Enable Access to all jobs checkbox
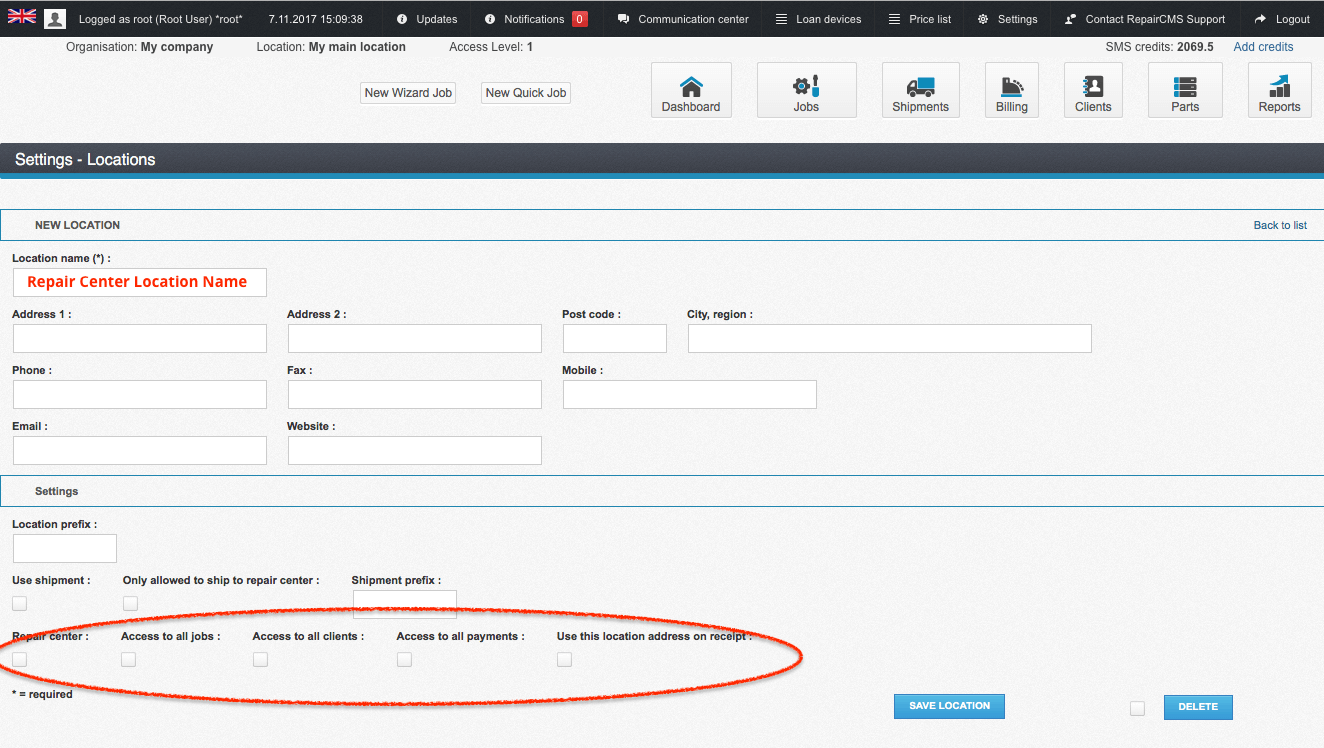The height and width of the screenshot is (748, 1324). 128,659
